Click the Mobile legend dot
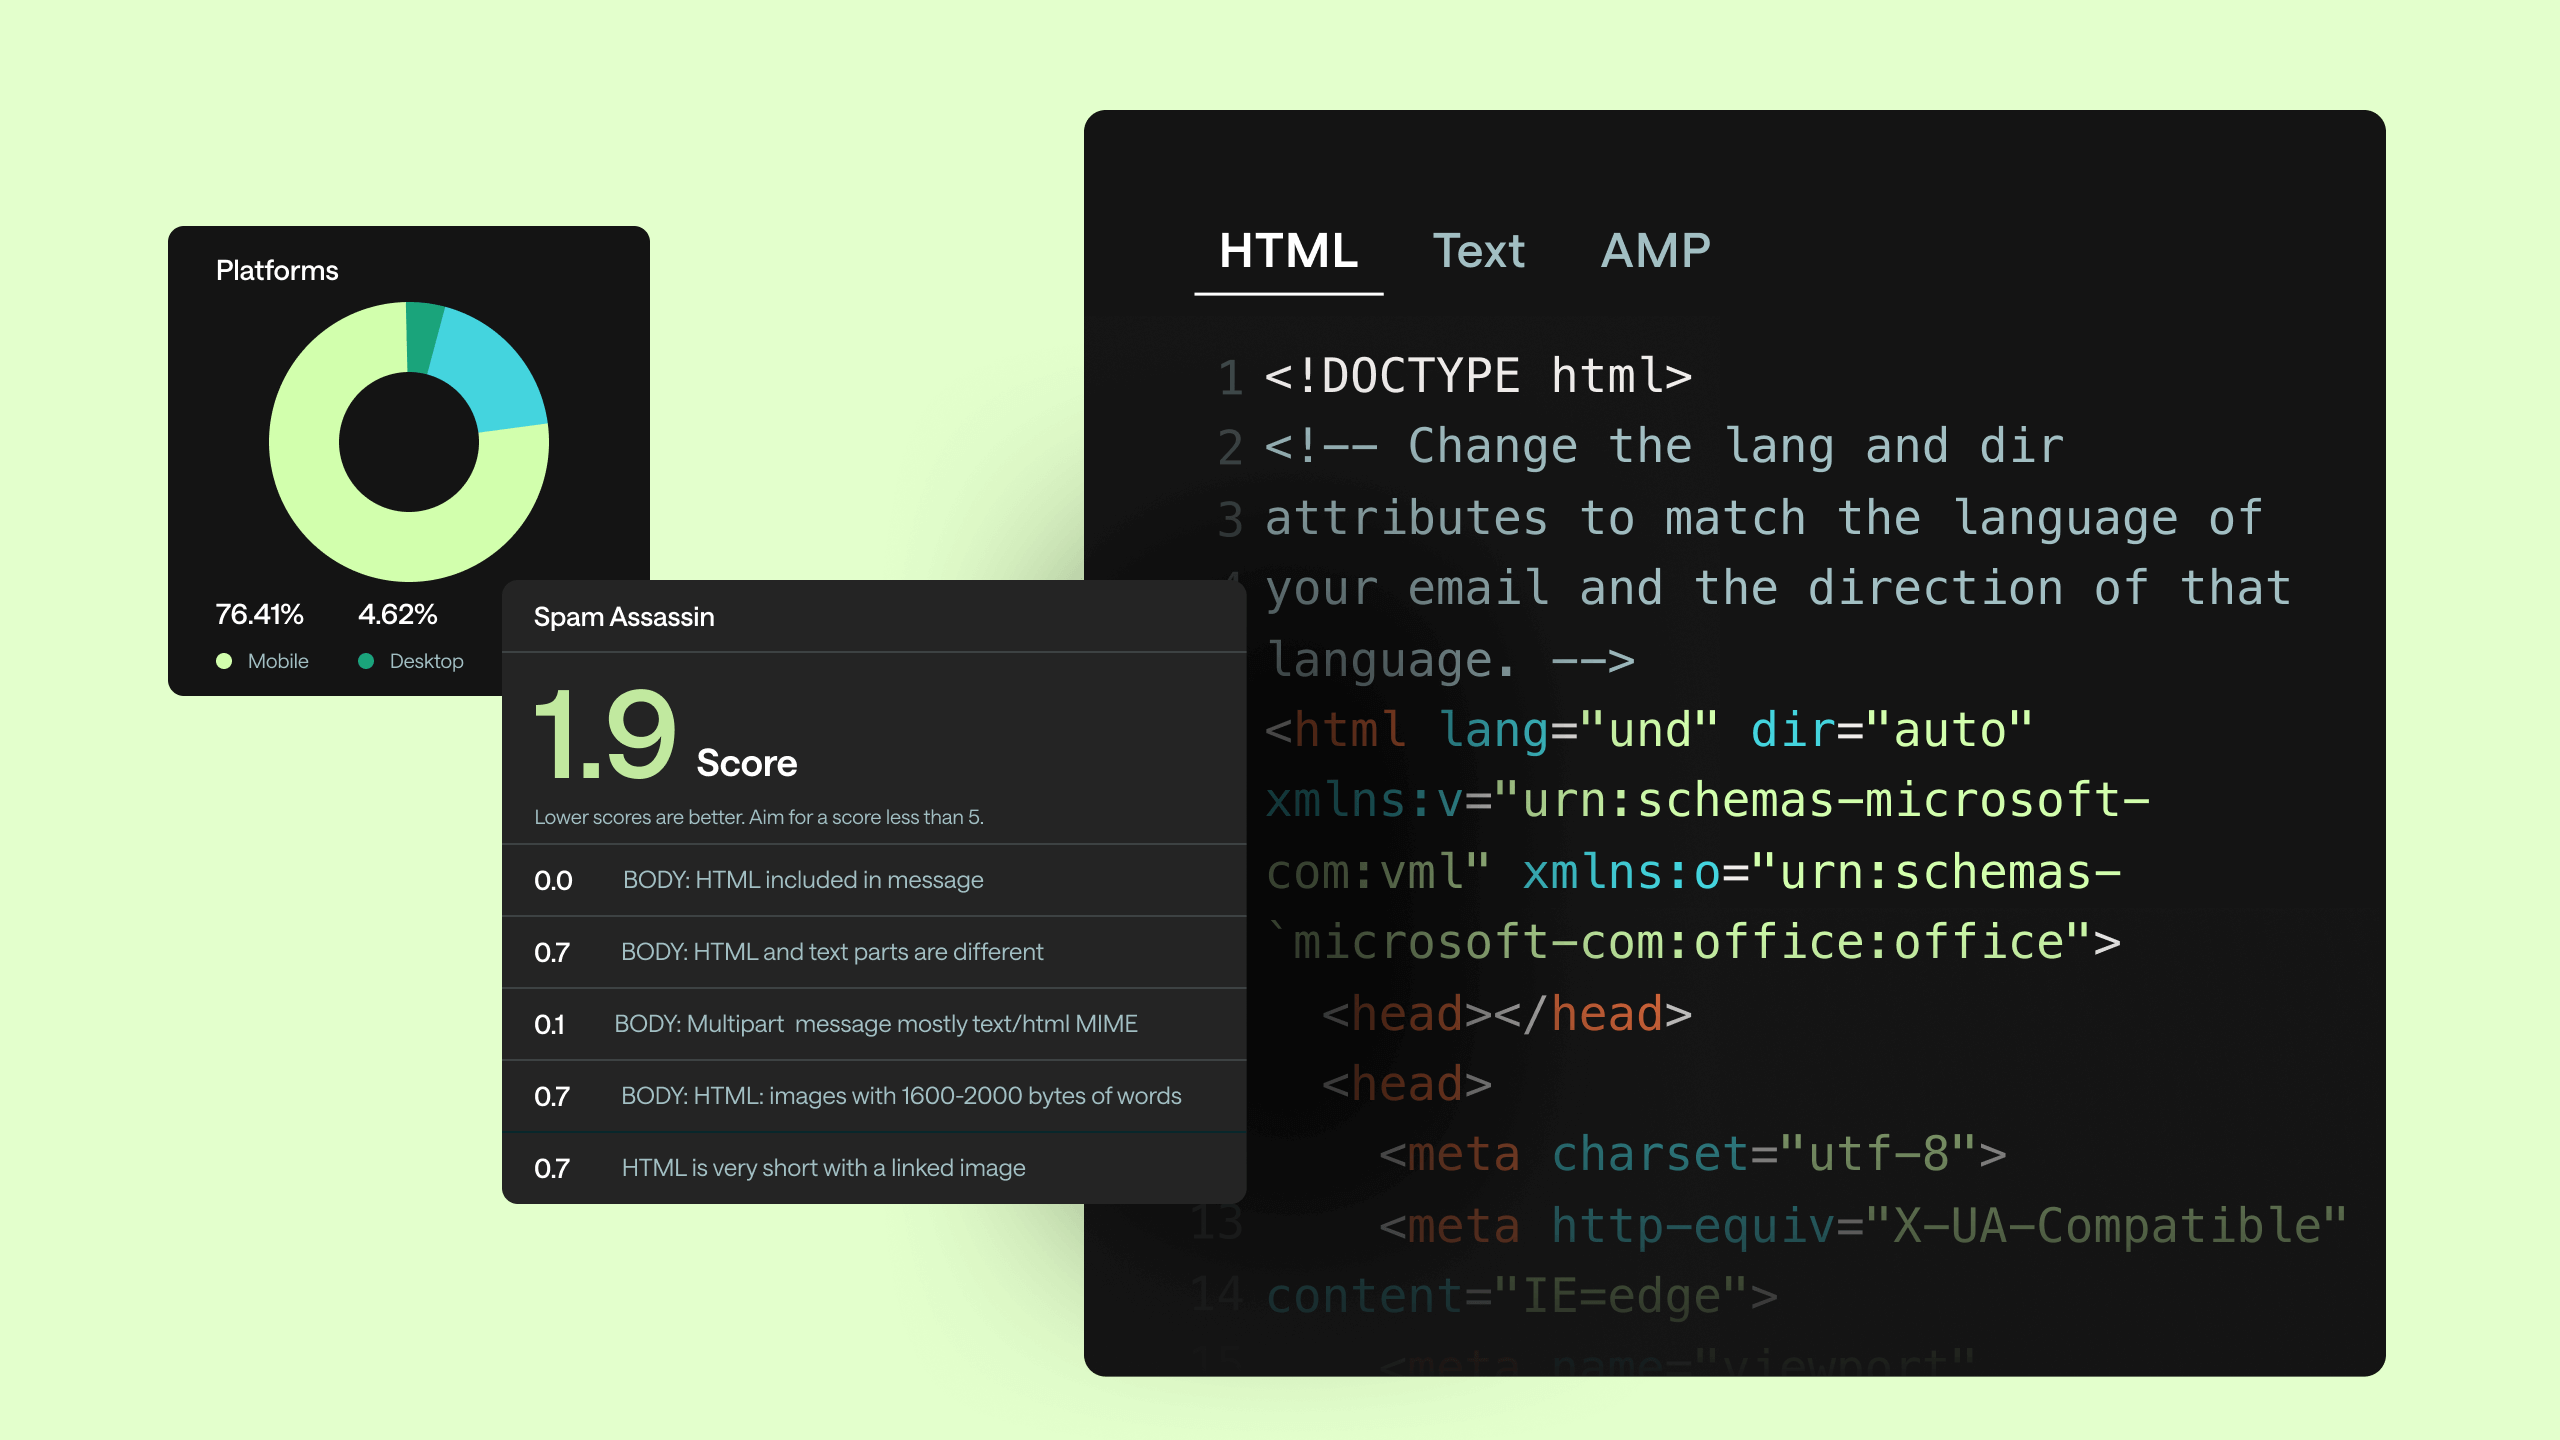The width and height of the screenshot is (2560, 1440). point(224,661)
